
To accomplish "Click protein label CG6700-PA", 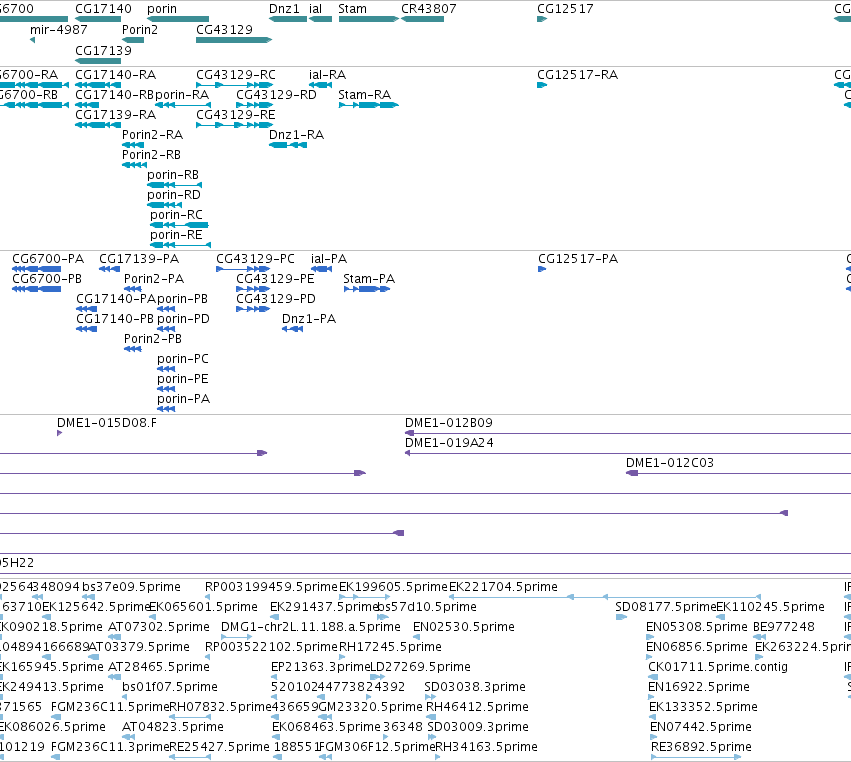I will click(x=48, y=258).
